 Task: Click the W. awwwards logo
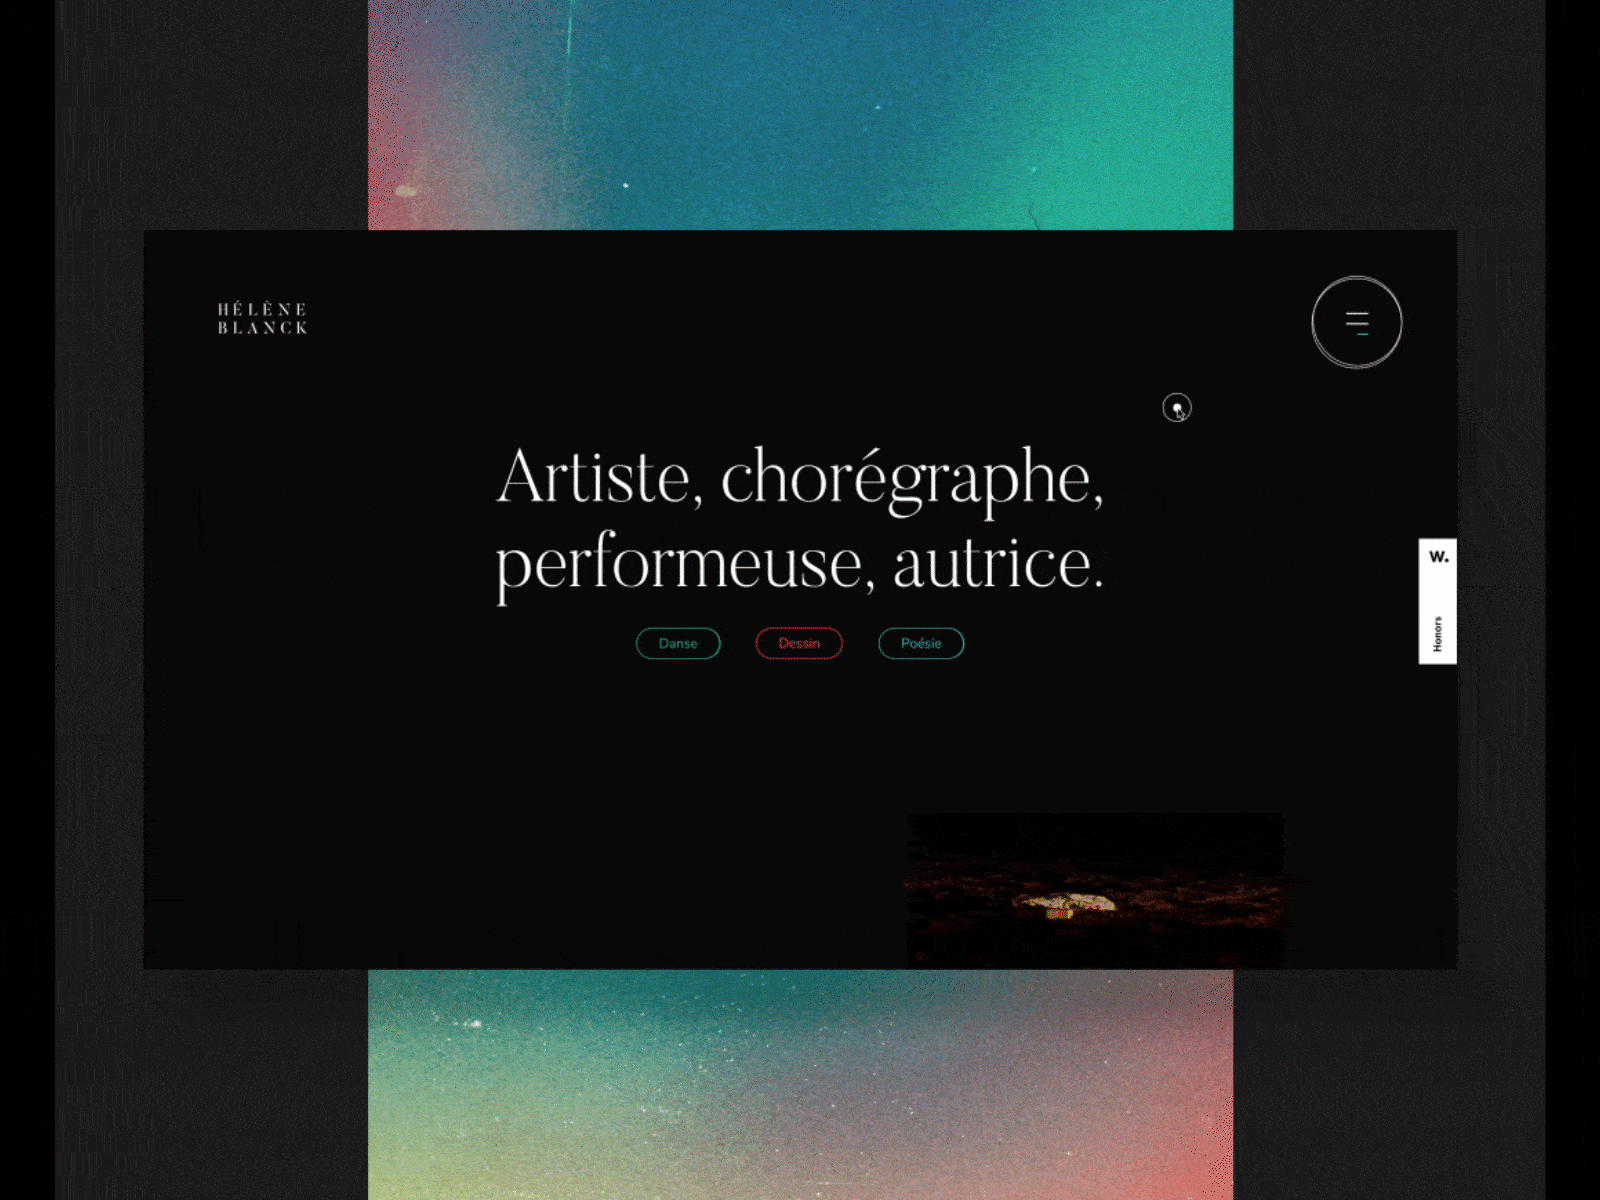(x=1438, y=556)
